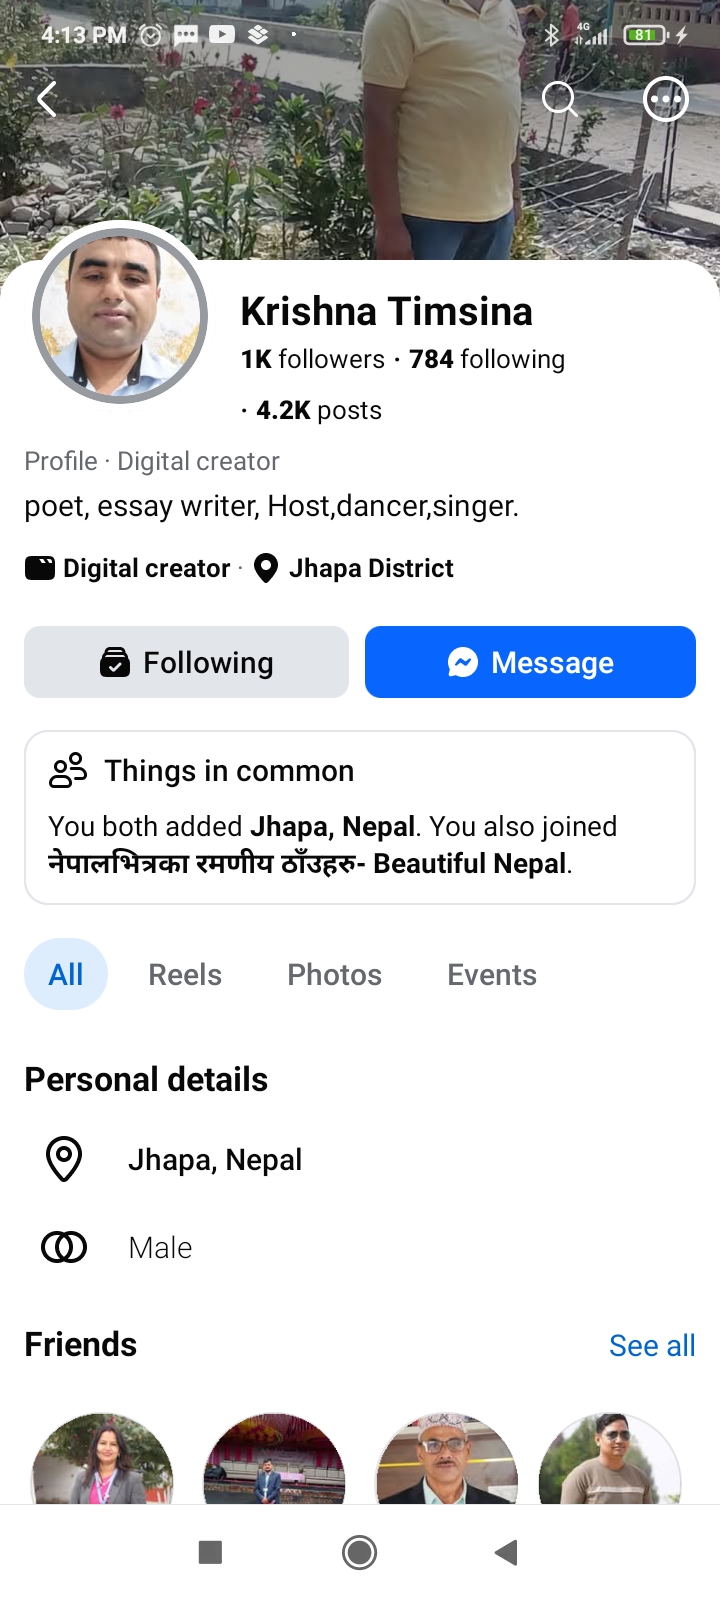Tap the Digital creator clapperboard icon
Image resolution: width=720 pixels, height=1600 pixels.
coord(40,568)
